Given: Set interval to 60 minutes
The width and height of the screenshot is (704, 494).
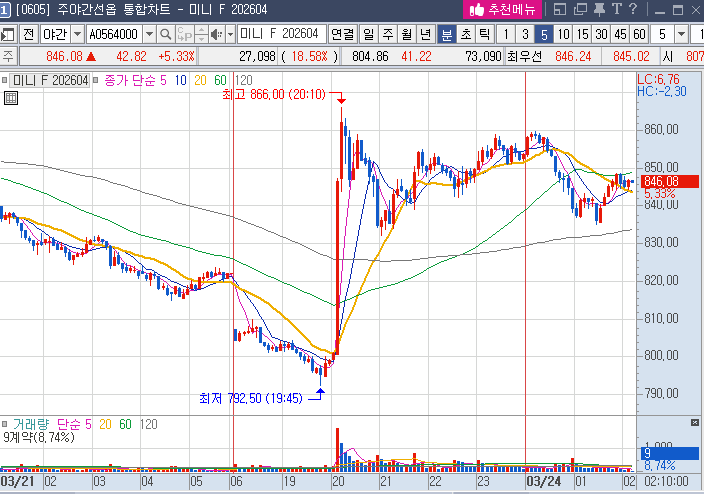Looking at the screenshot, I should point(639,34).
